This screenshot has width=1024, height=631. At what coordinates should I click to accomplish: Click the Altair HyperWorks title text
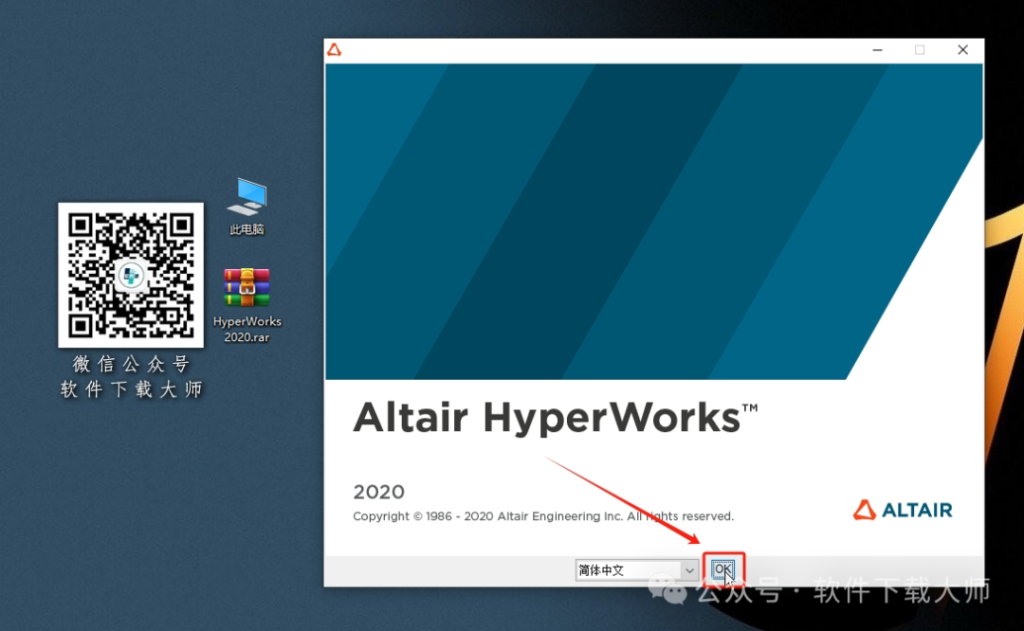(556, 417)
